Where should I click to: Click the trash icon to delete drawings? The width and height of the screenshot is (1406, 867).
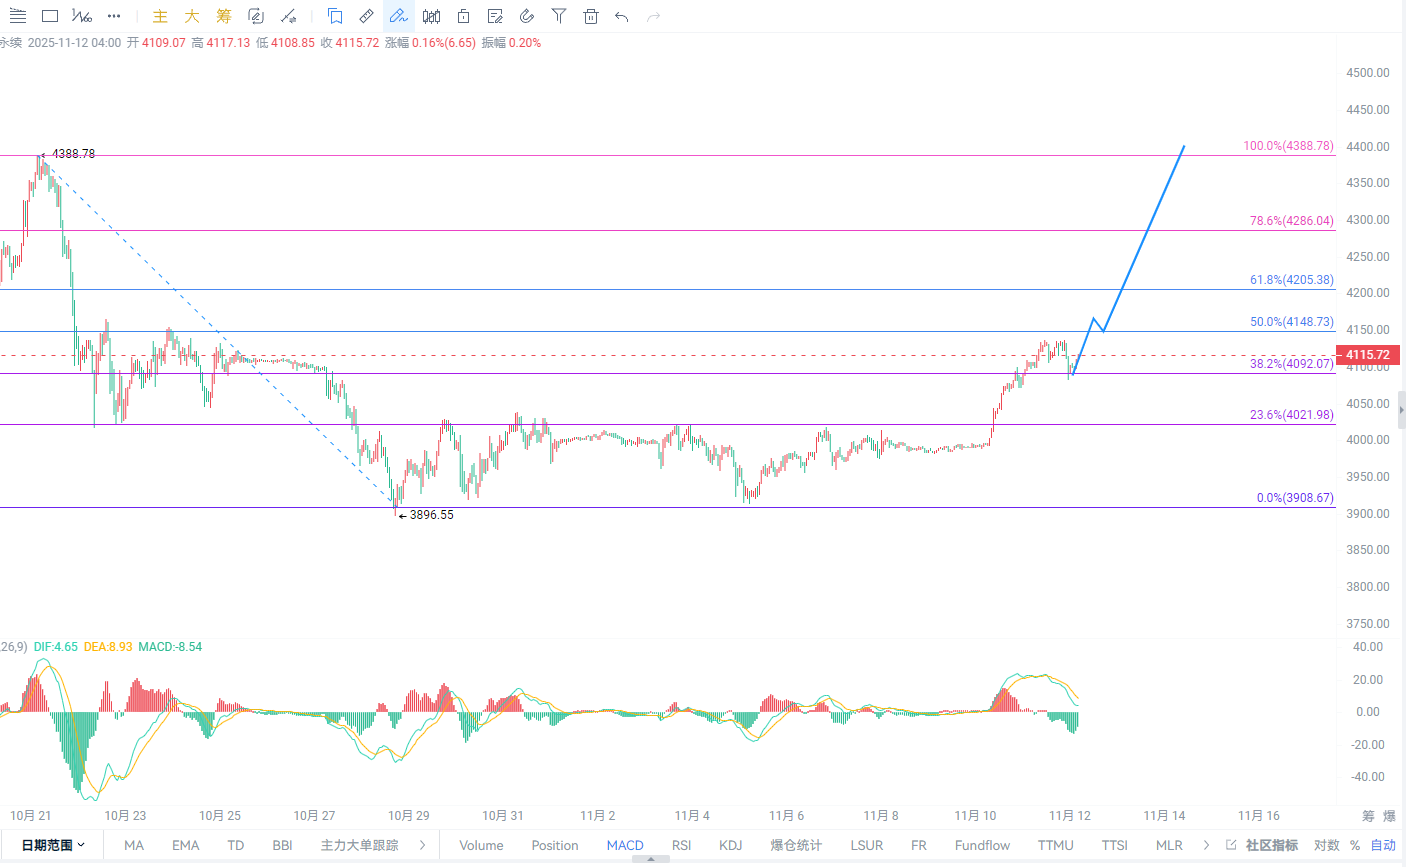[591, 16]
